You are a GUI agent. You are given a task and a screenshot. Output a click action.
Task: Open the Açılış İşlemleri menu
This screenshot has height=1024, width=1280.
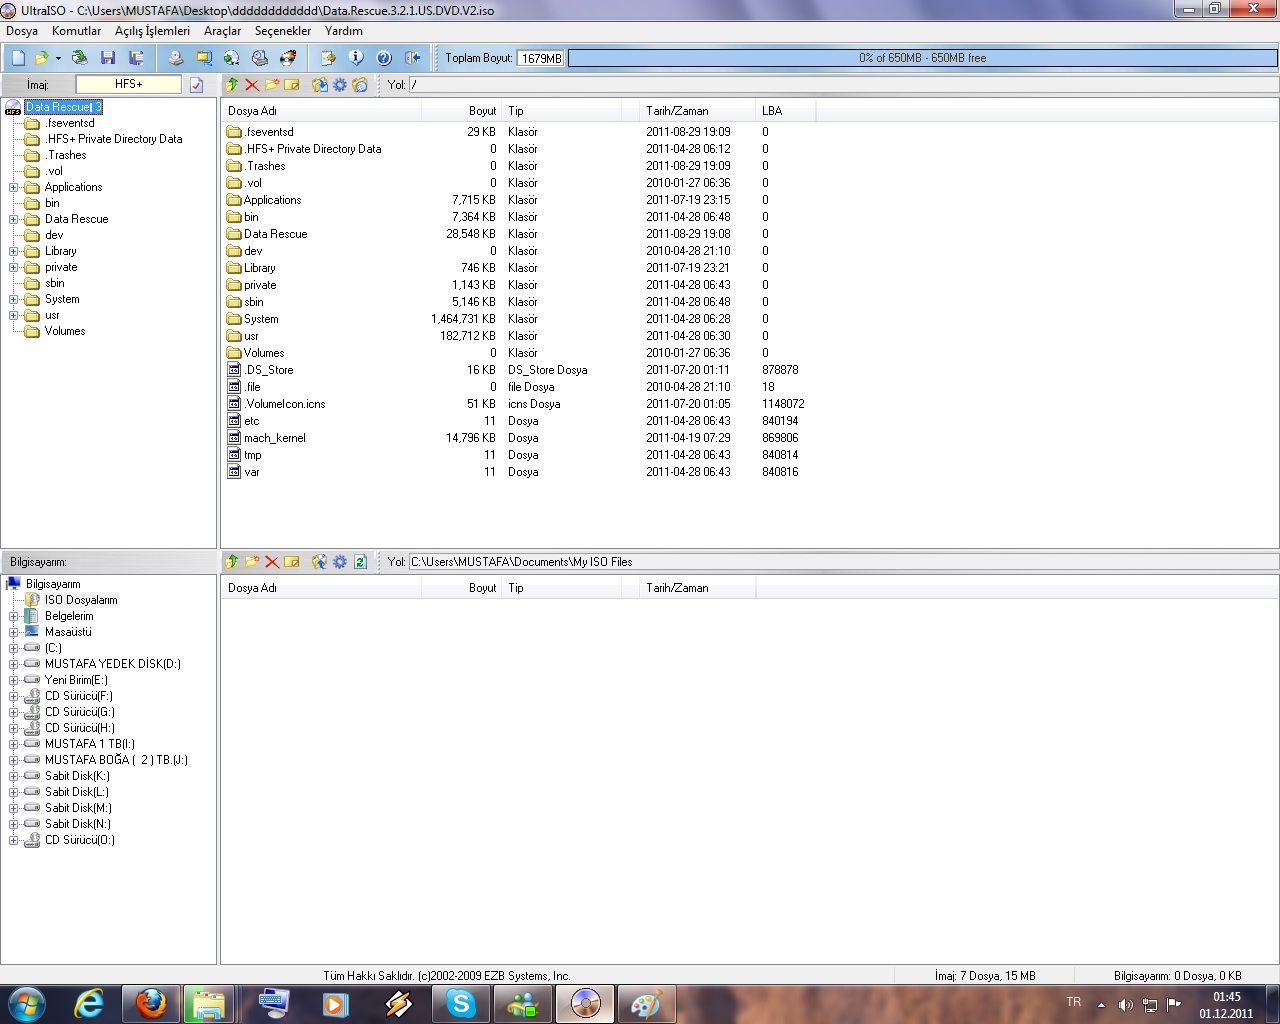(x=152, y=31)
